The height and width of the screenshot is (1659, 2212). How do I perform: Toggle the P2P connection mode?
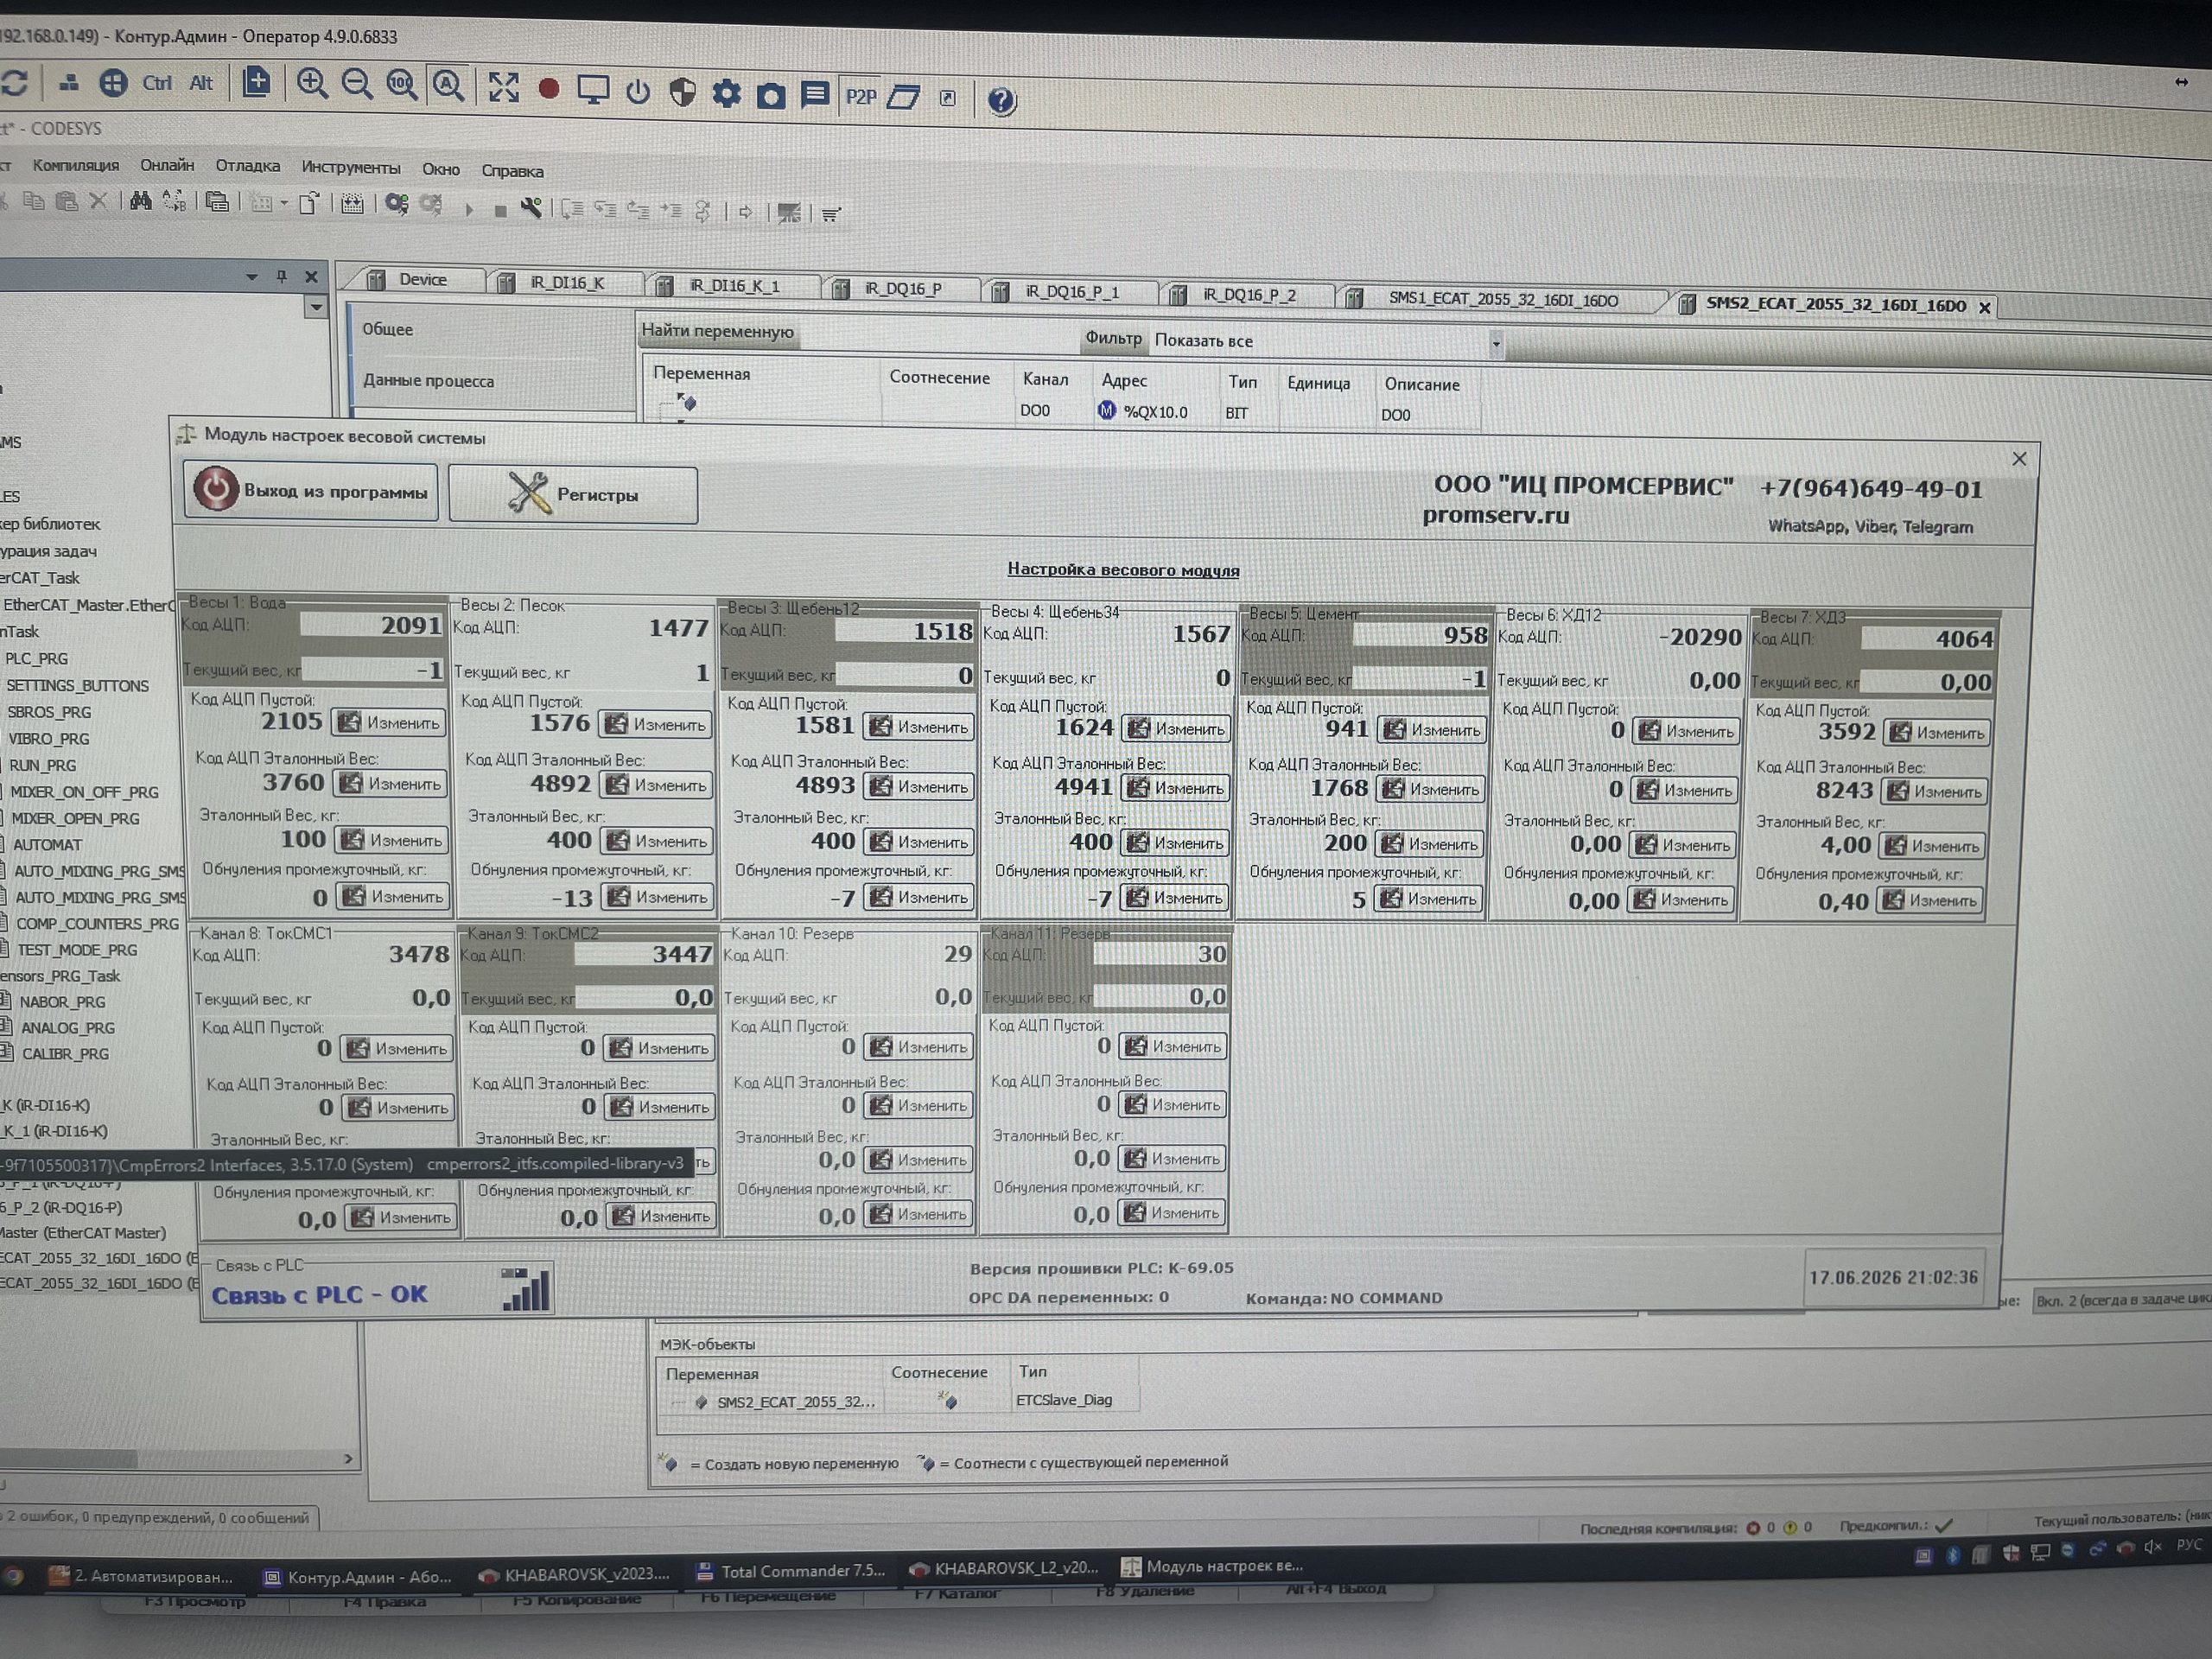pos(860,97)
